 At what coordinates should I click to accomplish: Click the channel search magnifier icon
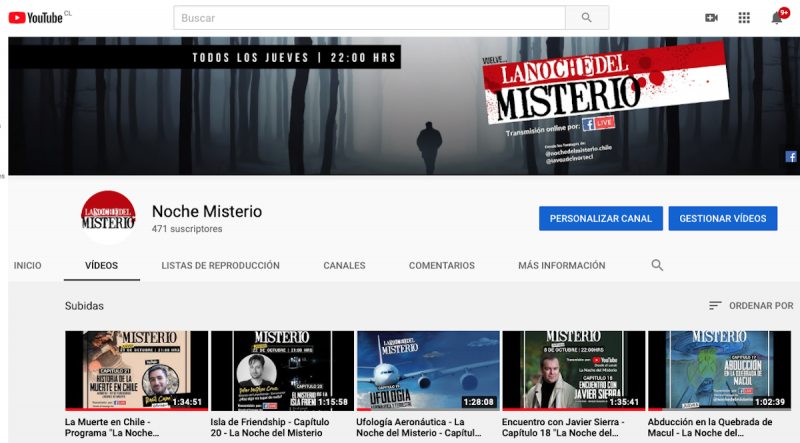coord(657,265)
